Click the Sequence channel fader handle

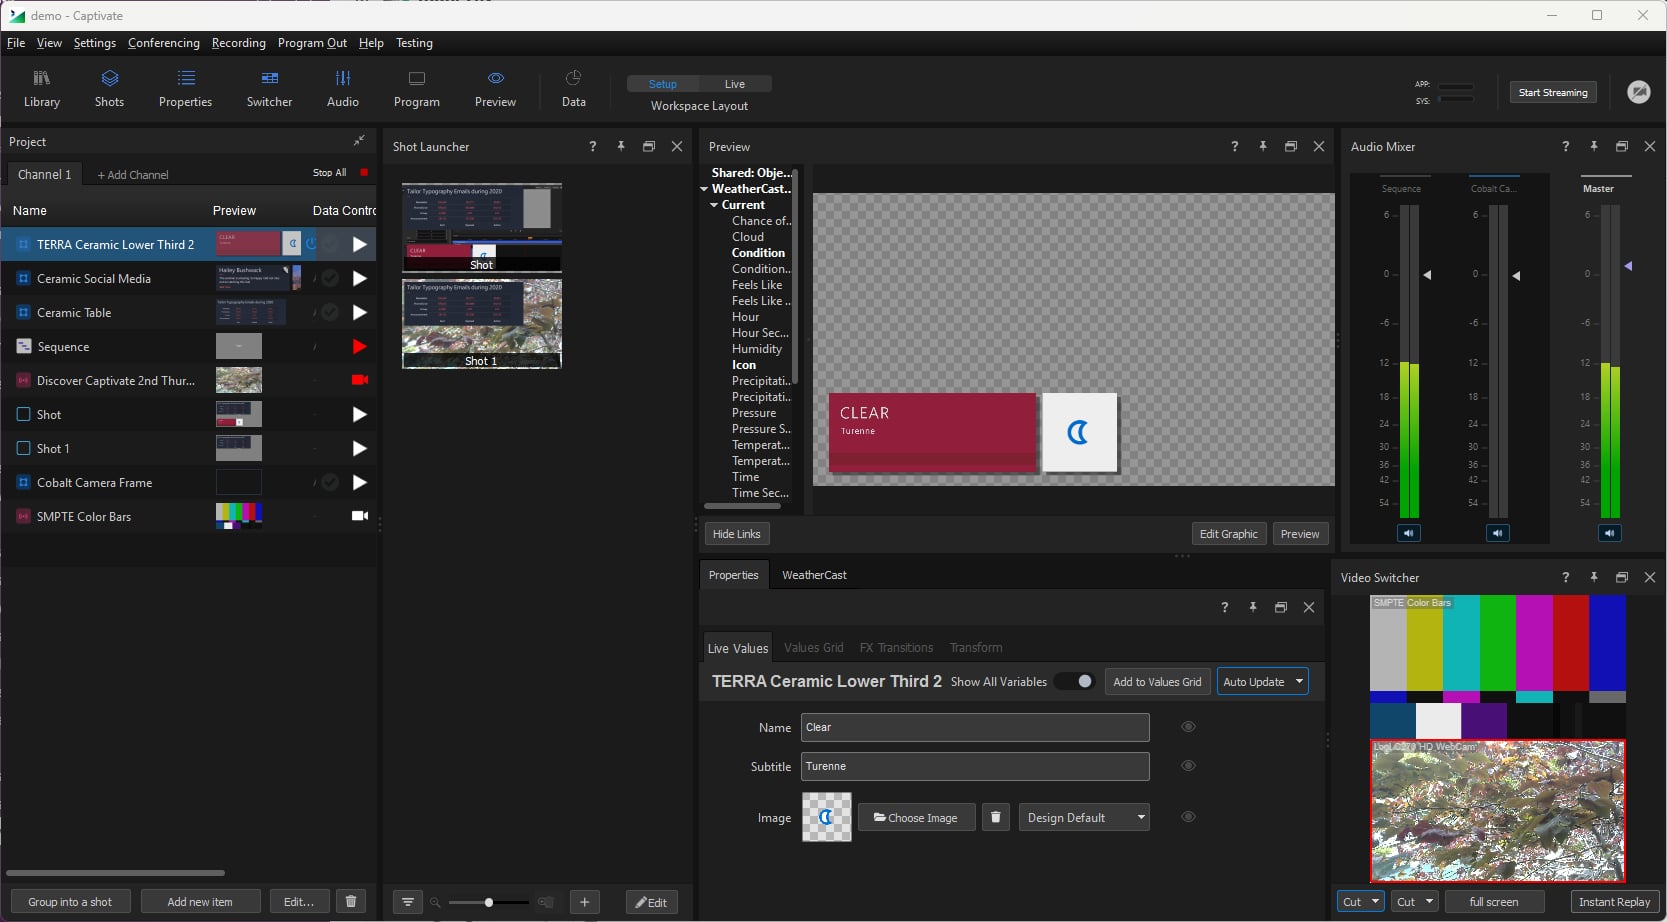(x=1428, y=274)
